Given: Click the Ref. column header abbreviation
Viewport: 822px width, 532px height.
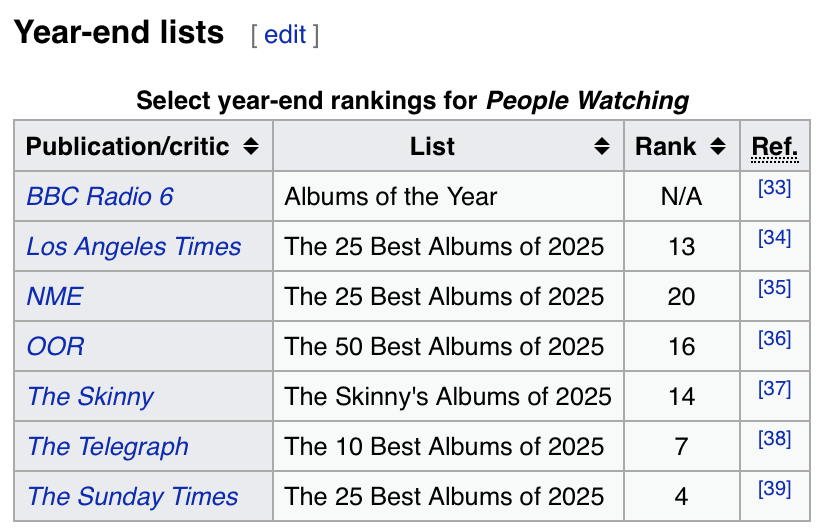Looking at the screenshot, I should pos(774,147).
